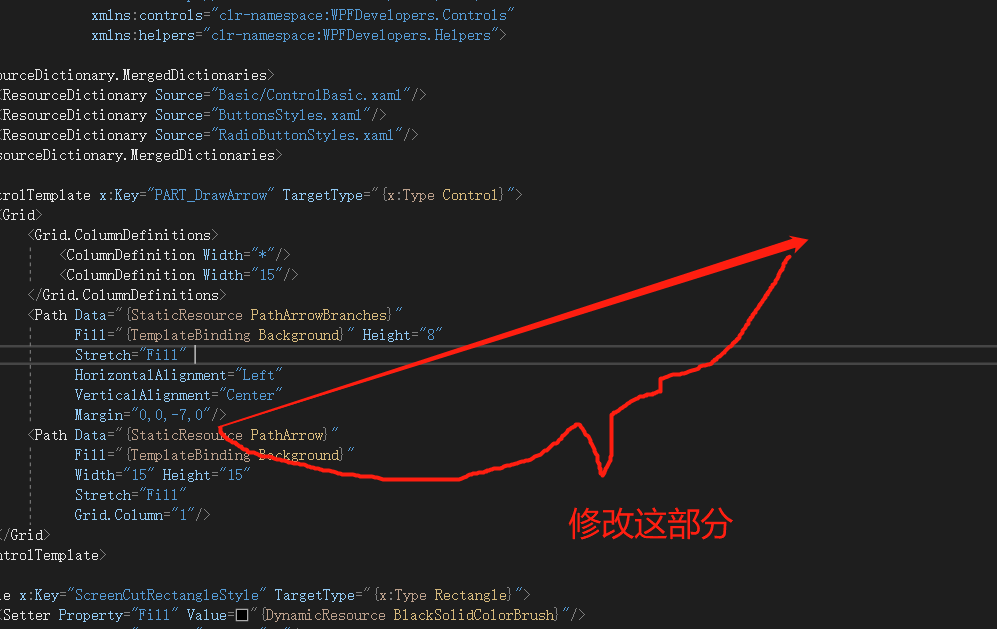Click the Stretch="Fill" attribute on highlighted line
The height and width of the screenshot is (629, 997).
point(131,355)
